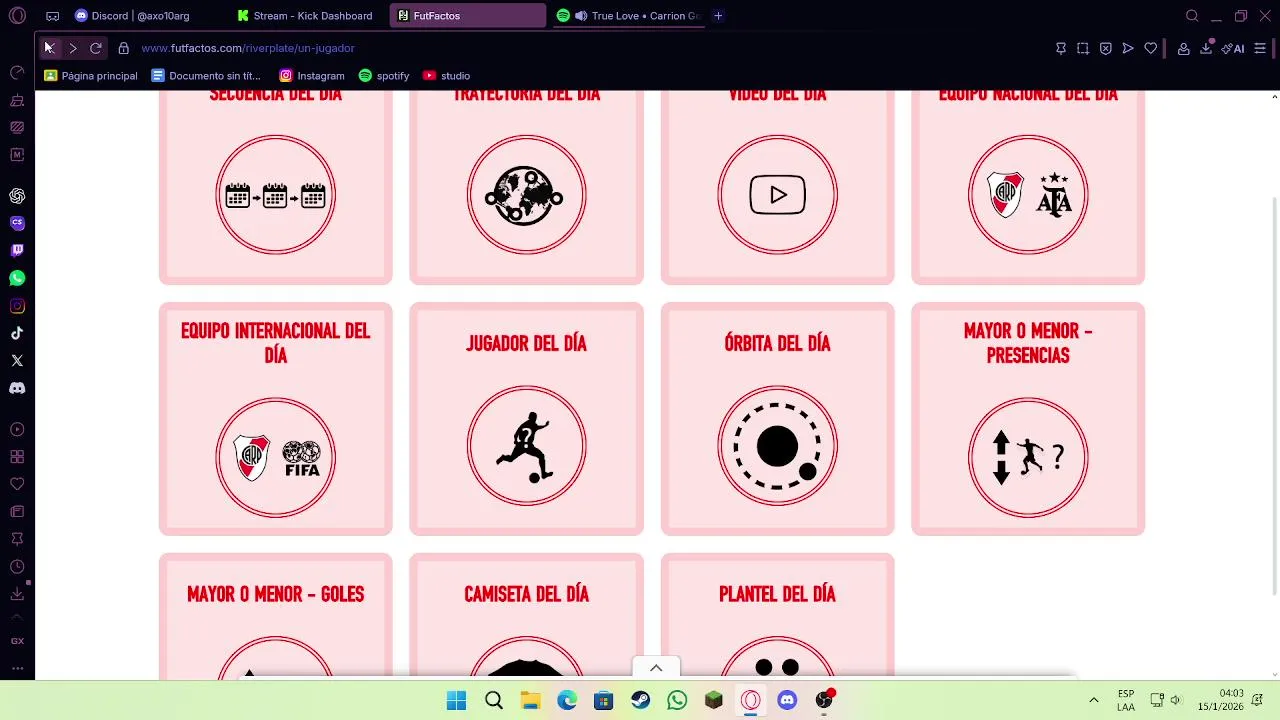This screenshot has width=1280, height=720.
Task: Bookmark the page with the heart icon
Action: [1151, 48]
